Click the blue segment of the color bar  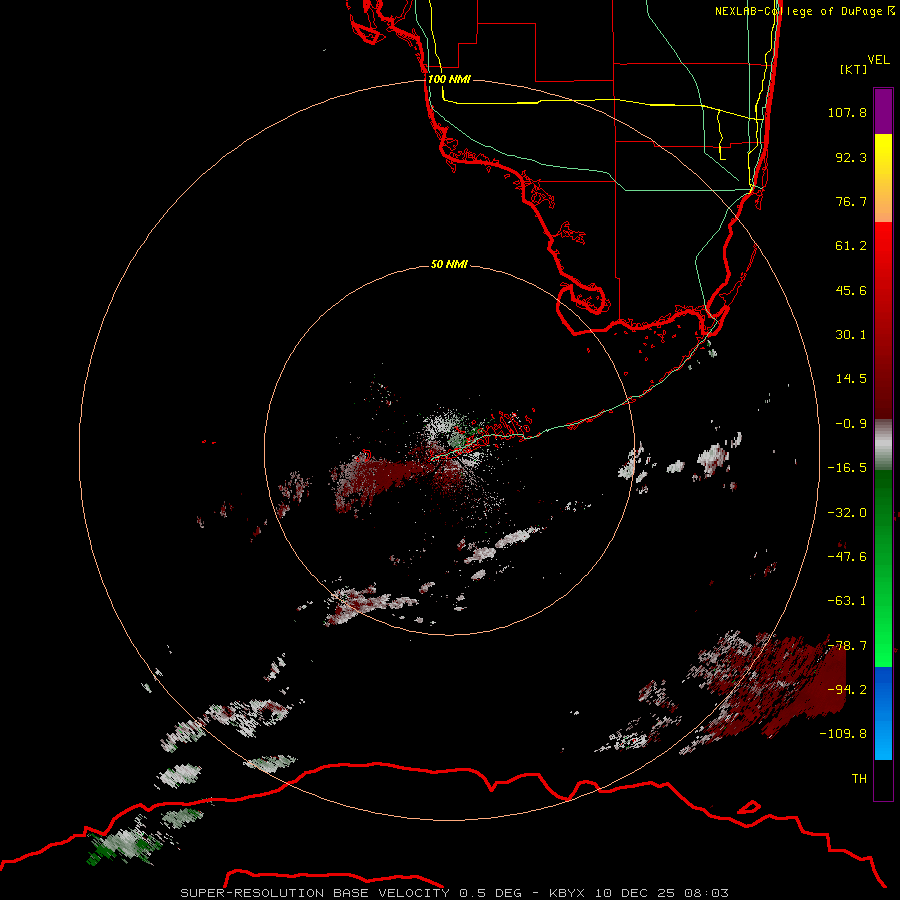point(883,713)
